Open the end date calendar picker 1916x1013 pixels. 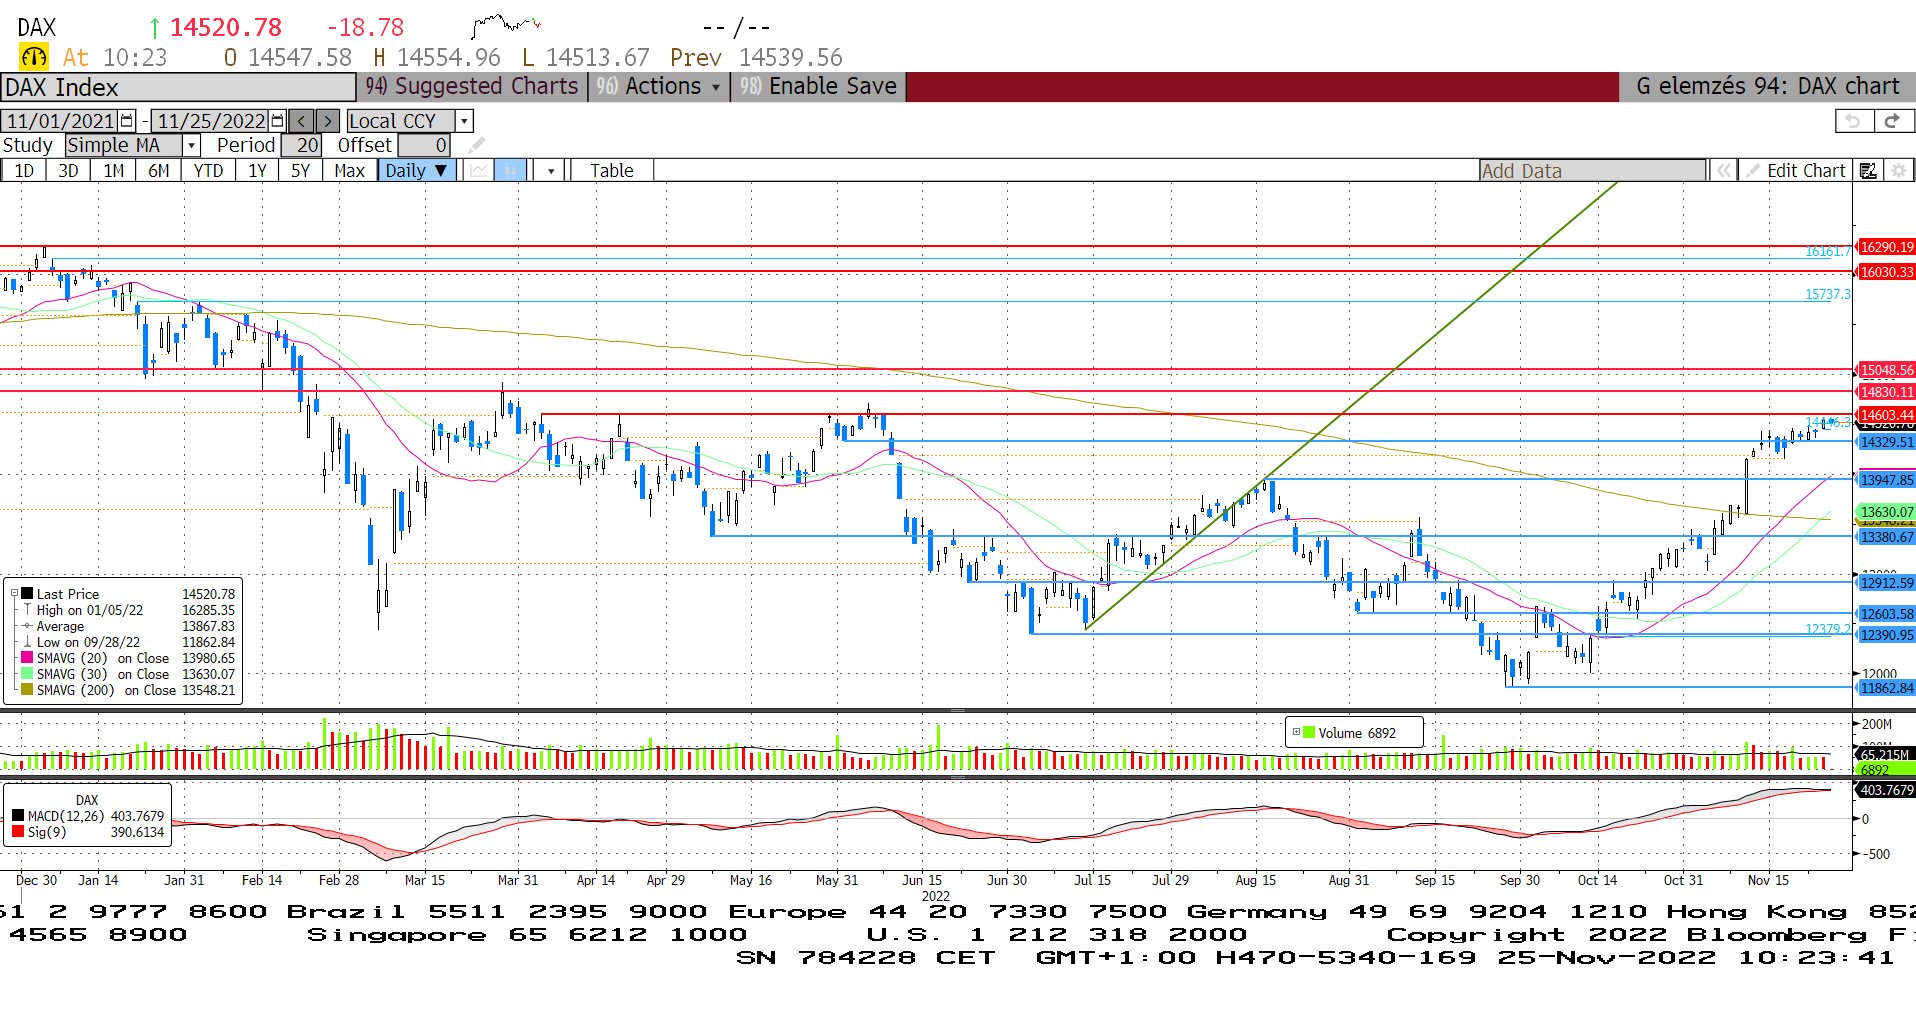point(277,121)
